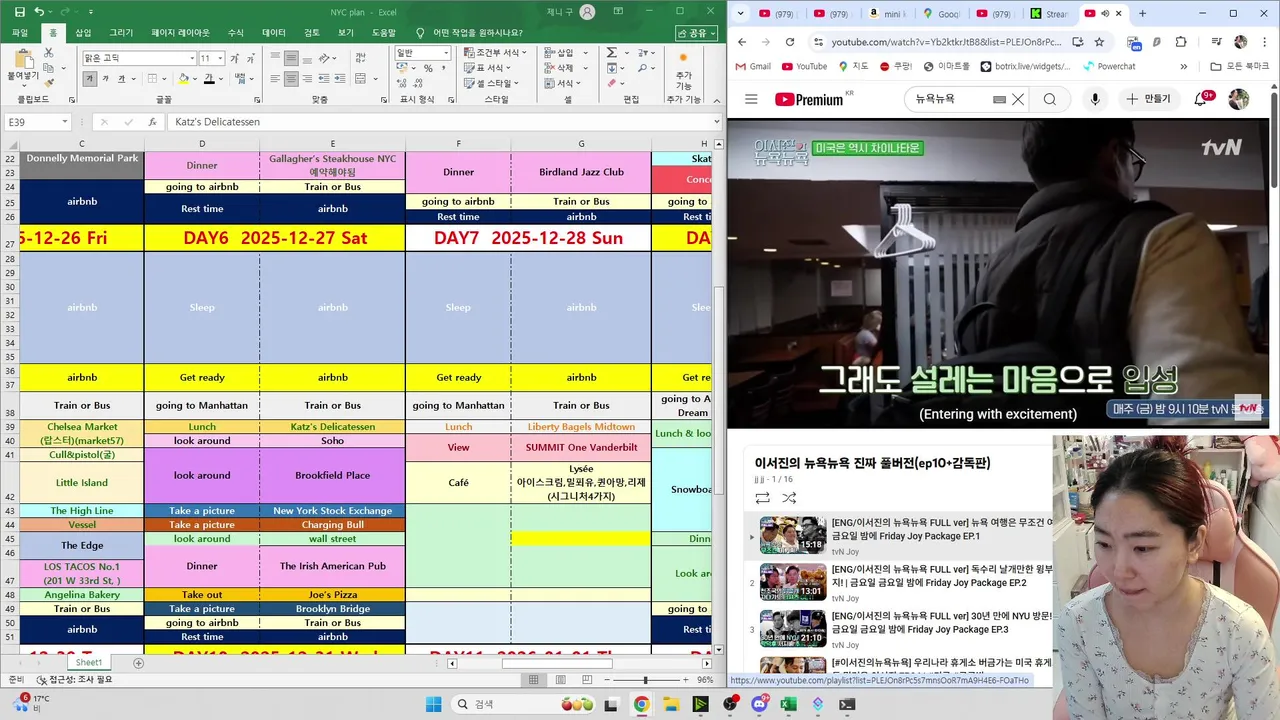1280x720 pixels.
Task: Toggle bold formatting in Excel
Action: tap(90, 78)
